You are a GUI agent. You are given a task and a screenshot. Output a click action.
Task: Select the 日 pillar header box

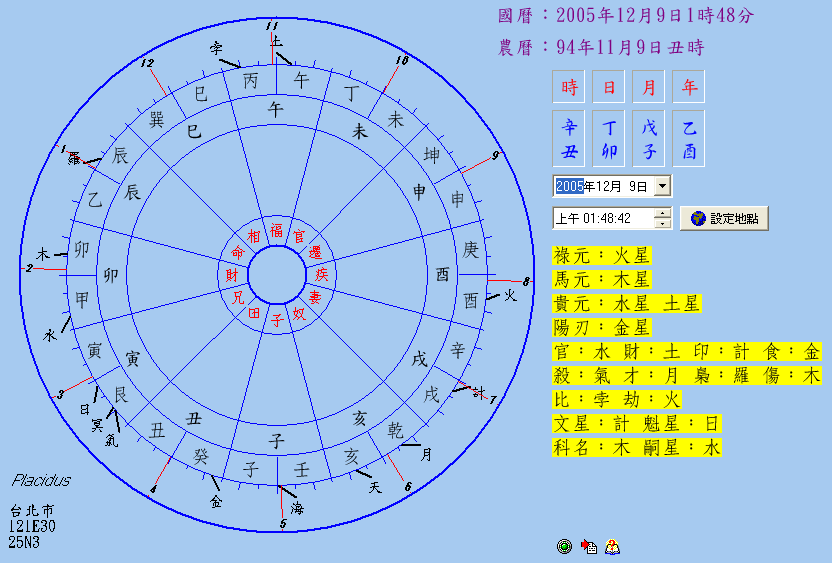point(609,86)
